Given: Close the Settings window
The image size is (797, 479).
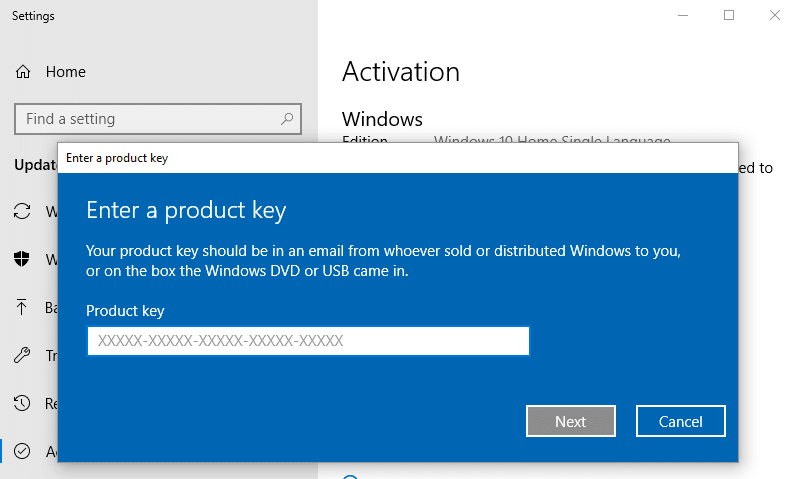Looking at the screenshot, I should 775,16.
